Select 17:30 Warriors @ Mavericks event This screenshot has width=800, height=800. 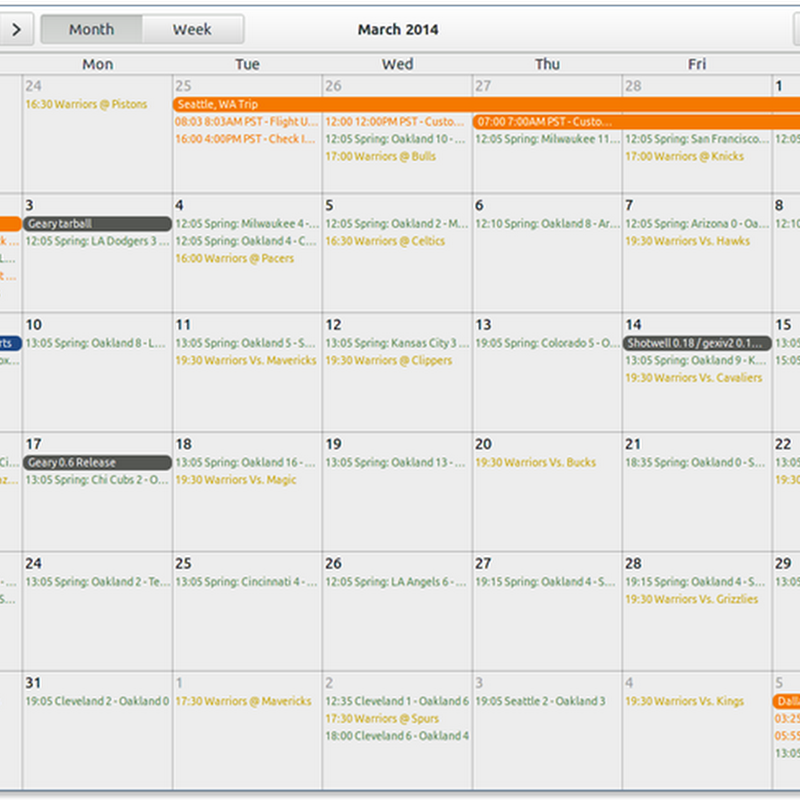(243, 701)
